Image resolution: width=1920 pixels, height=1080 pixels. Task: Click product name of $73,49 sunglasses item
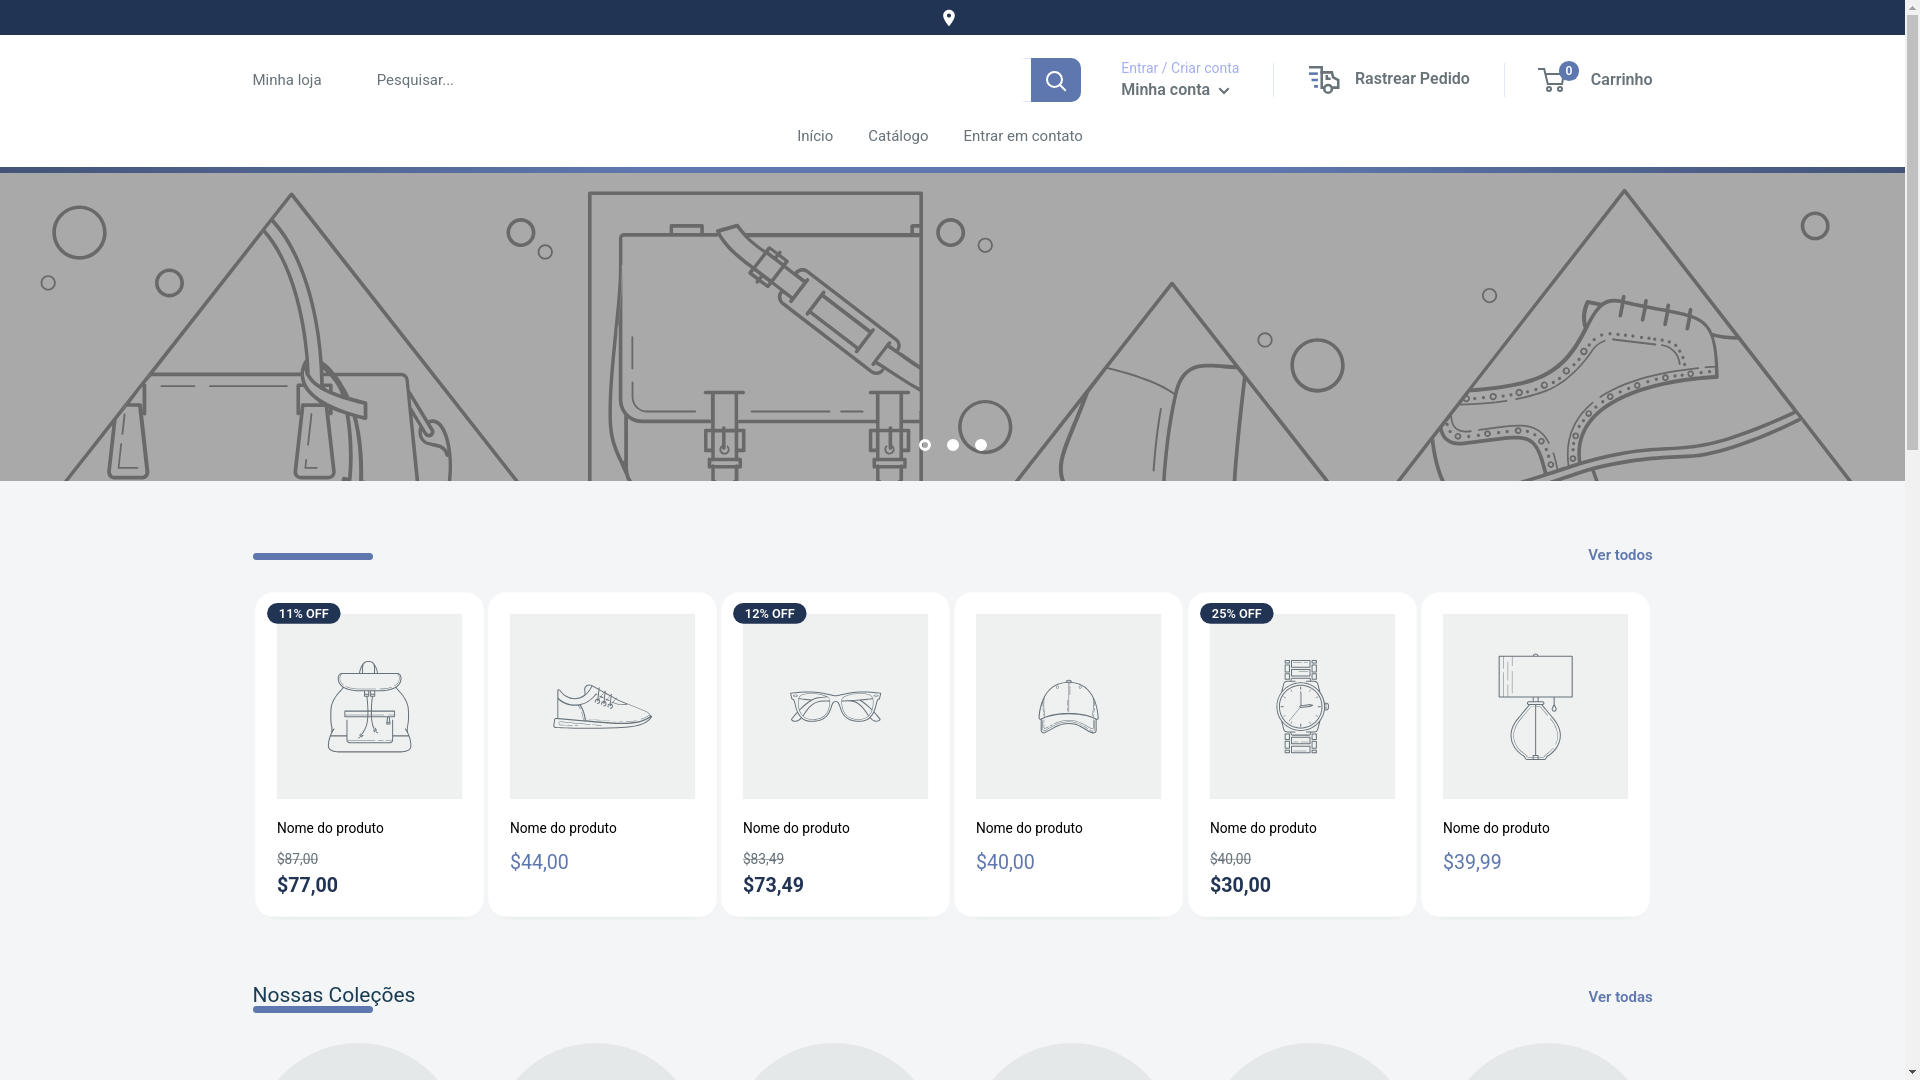tap(796, 828)
